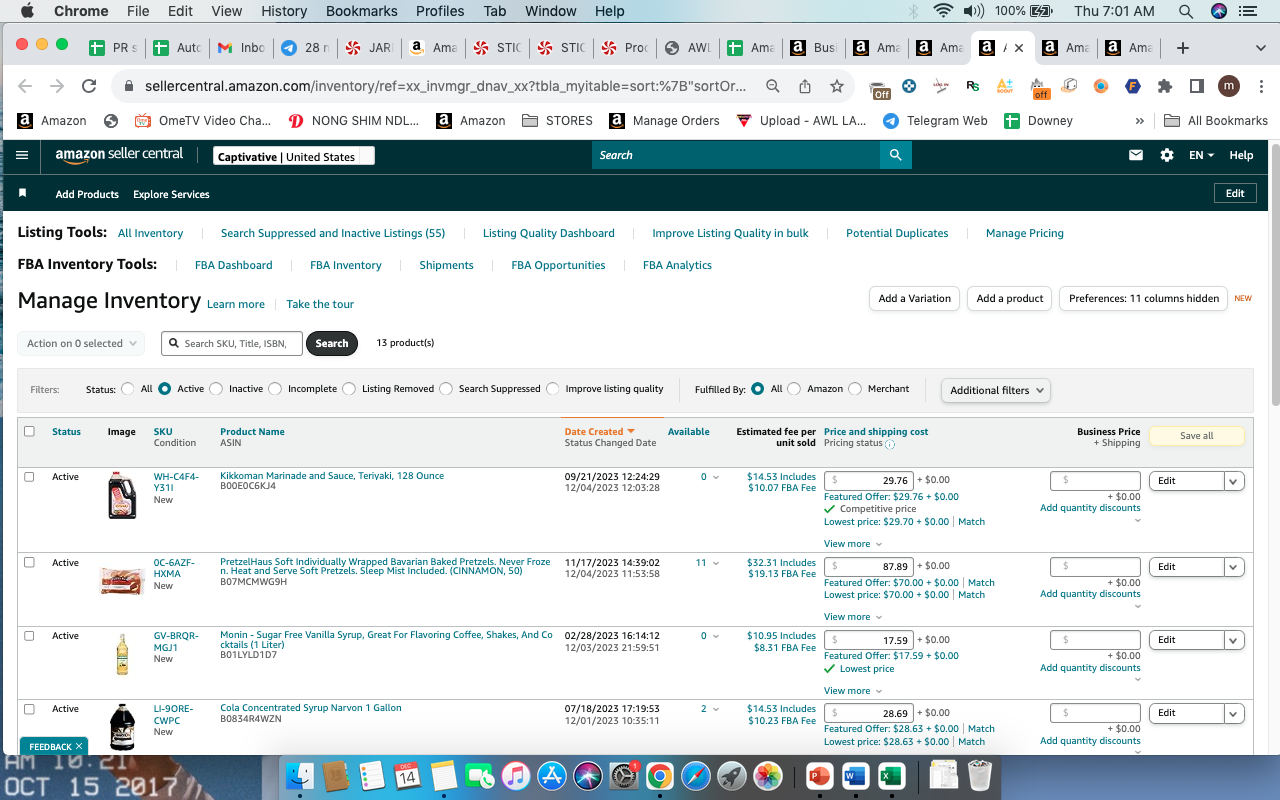This screenshot has width=1280, height=800.
Task: Open the Edit dropdown arrow for Kikkoman row
Action: pos(1235,481)
